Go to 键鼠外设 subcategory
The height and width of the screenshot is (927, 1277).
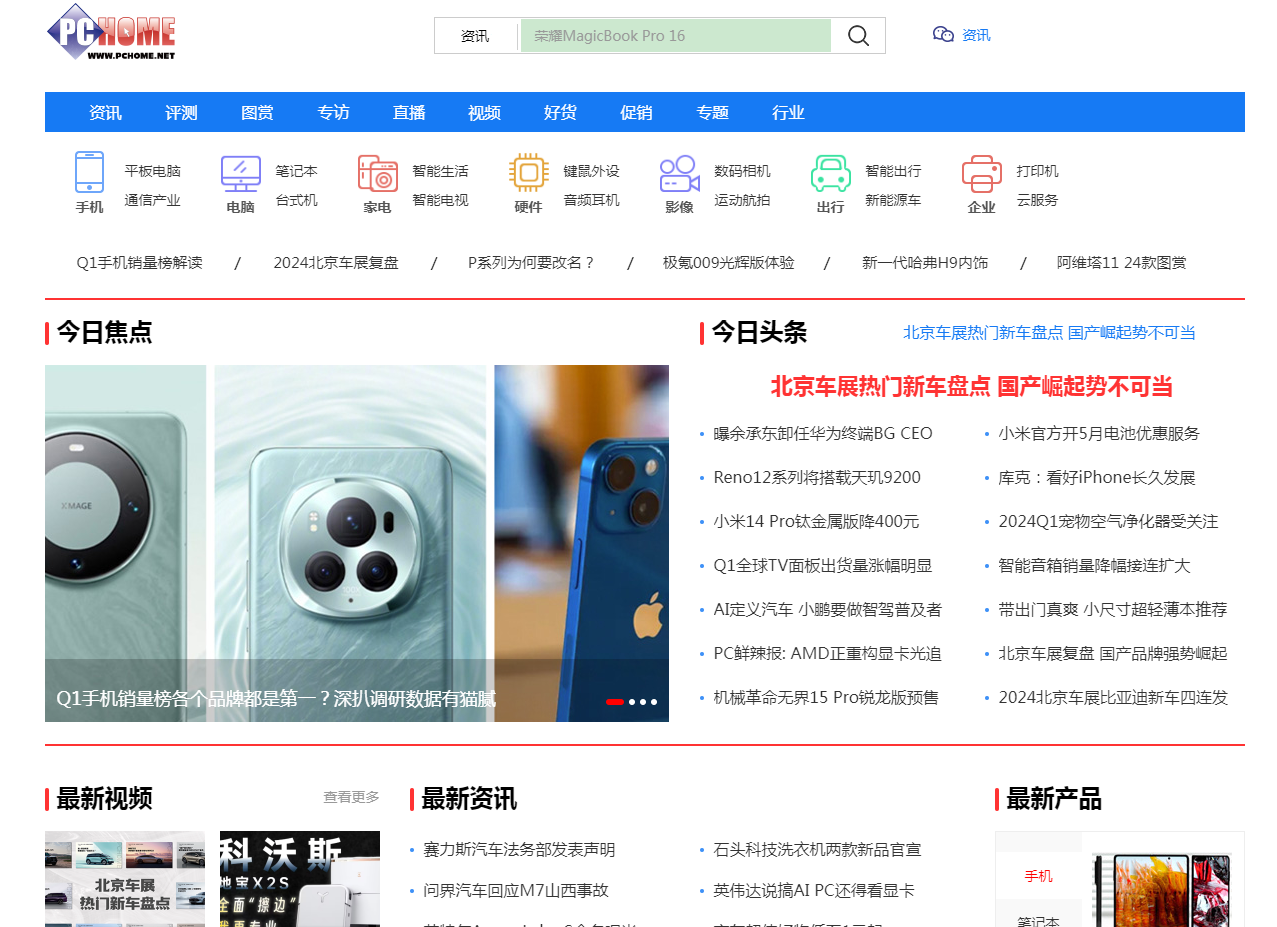tap(591, 171)
